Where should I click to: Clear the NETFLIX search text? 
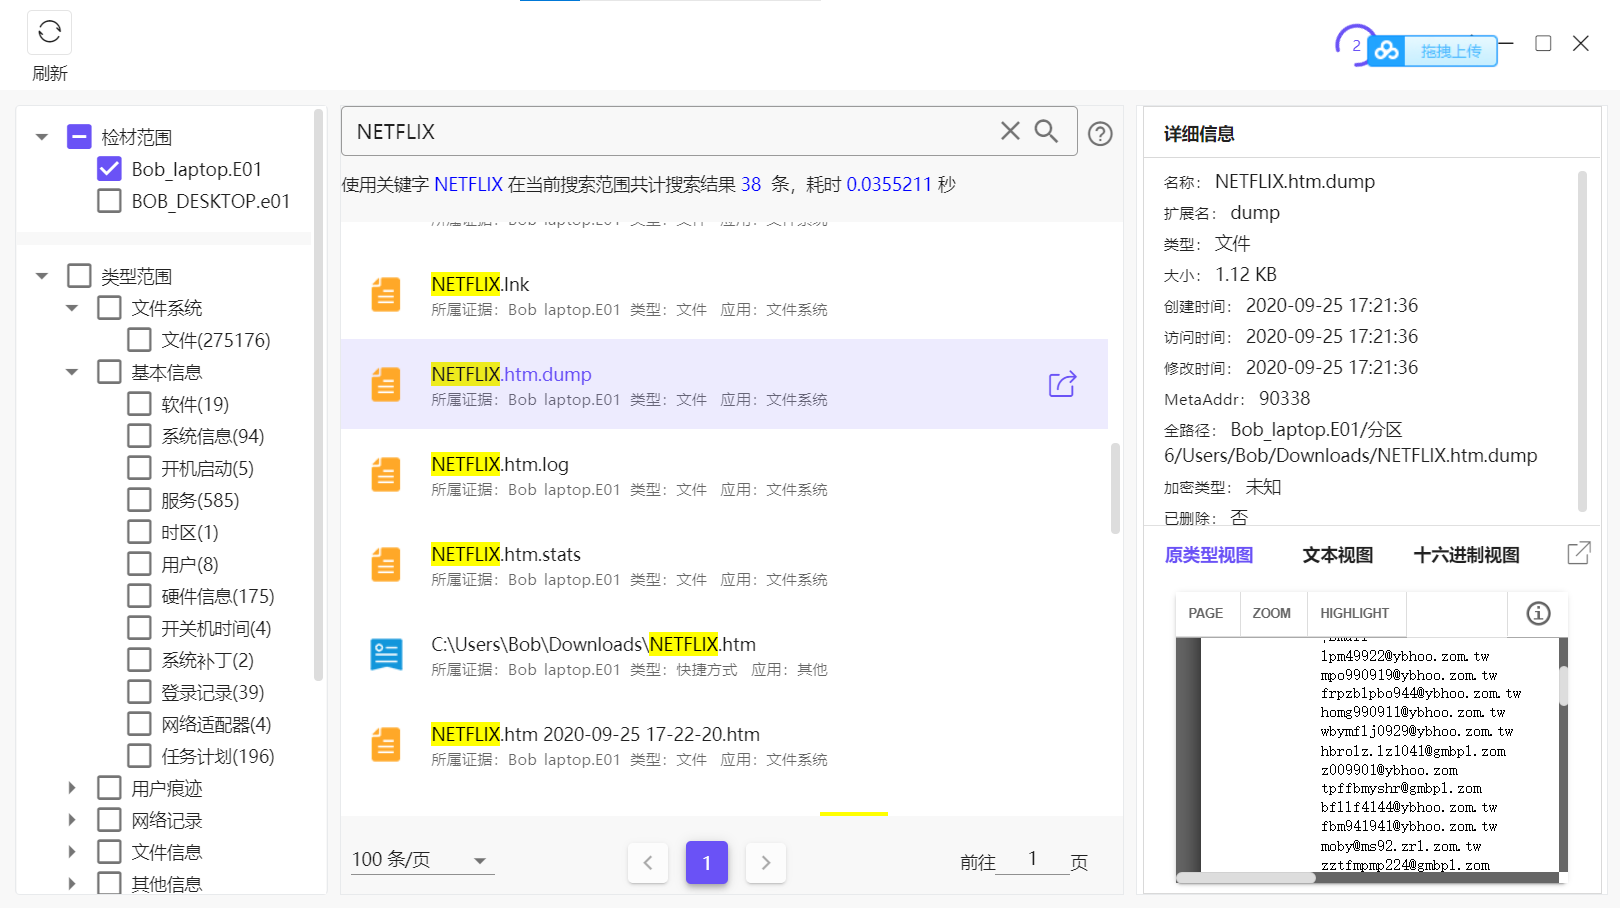click(1010, 131)
